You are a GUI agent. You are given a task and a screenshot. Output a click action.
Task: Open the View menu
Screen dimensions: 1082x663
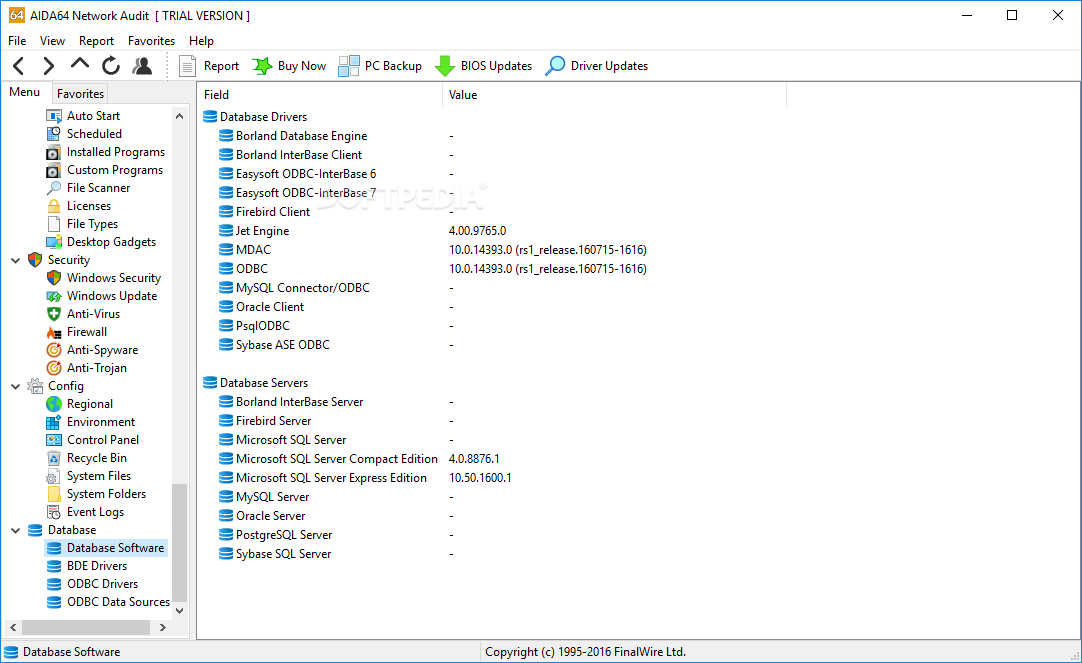(52, 41)
